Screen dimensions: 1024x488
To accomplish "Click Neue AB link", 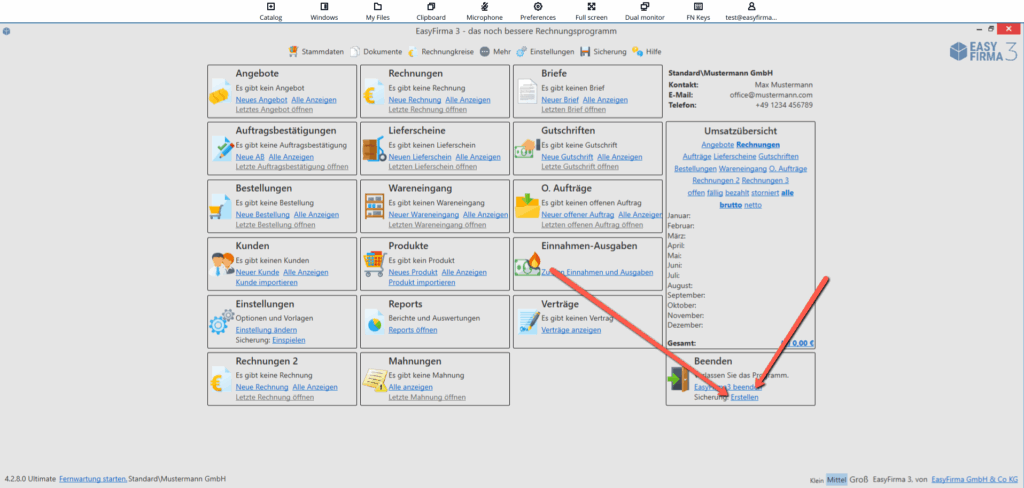I will [250, 157].
